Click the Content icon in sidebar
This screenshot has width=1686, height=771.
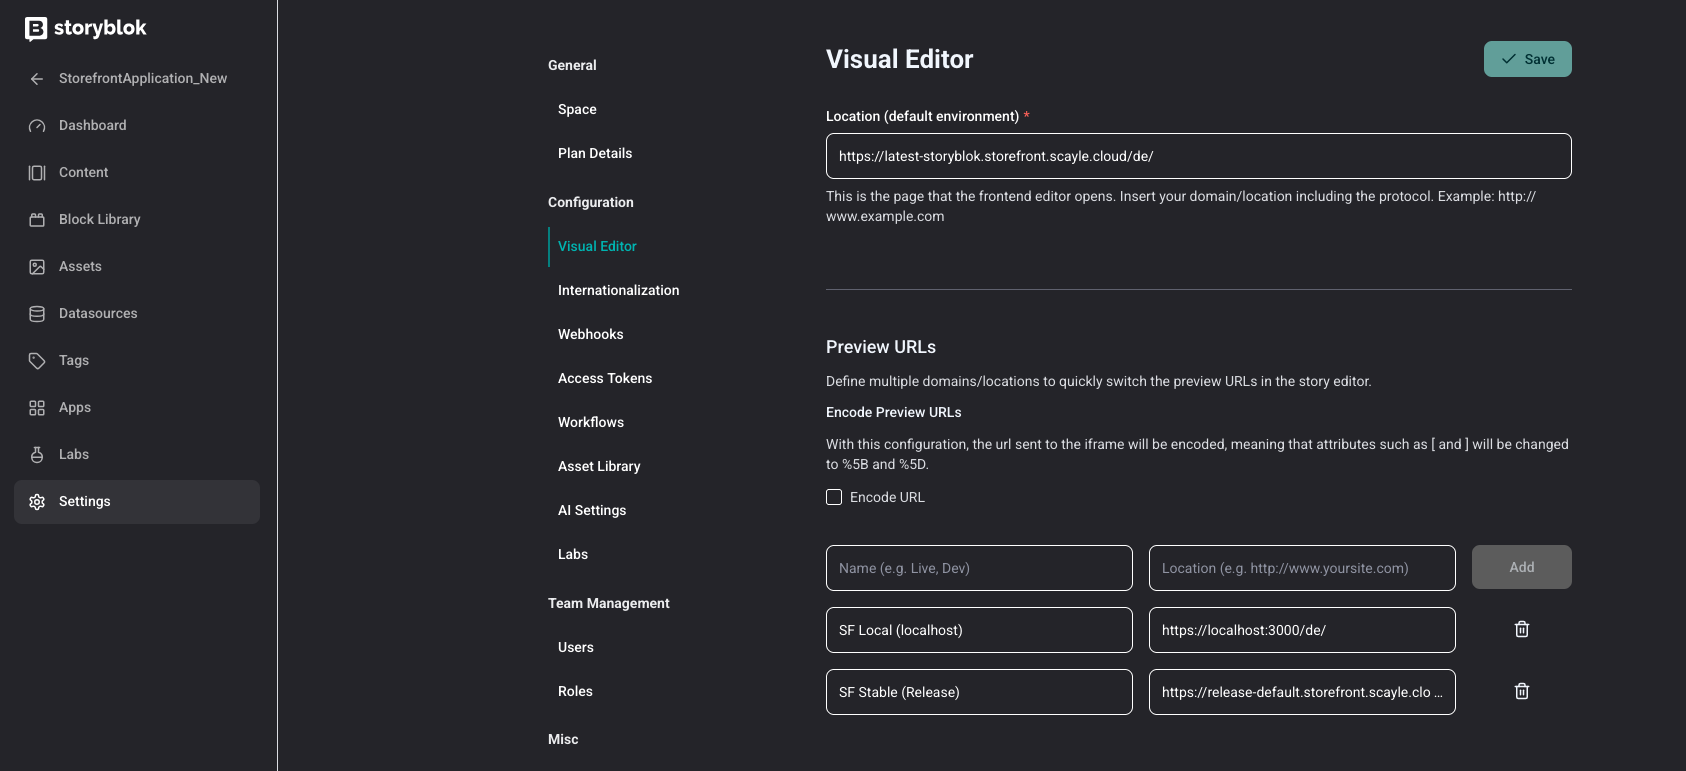[x=37, y=173]
